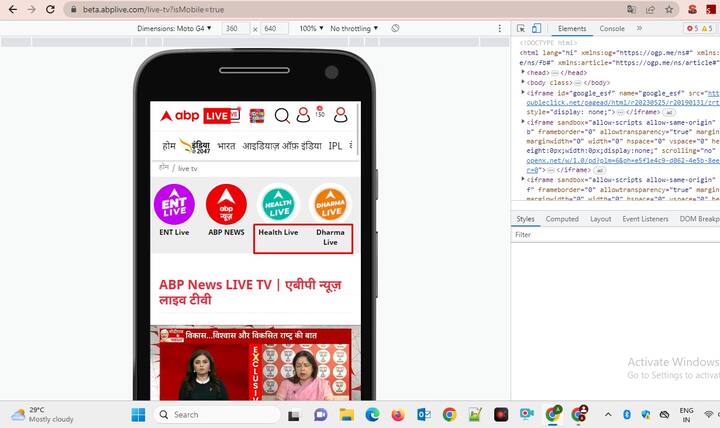Viewport: 720px width, 428px height.
Task: Click the IPL link in site navigation
Action: pos(335,146)
